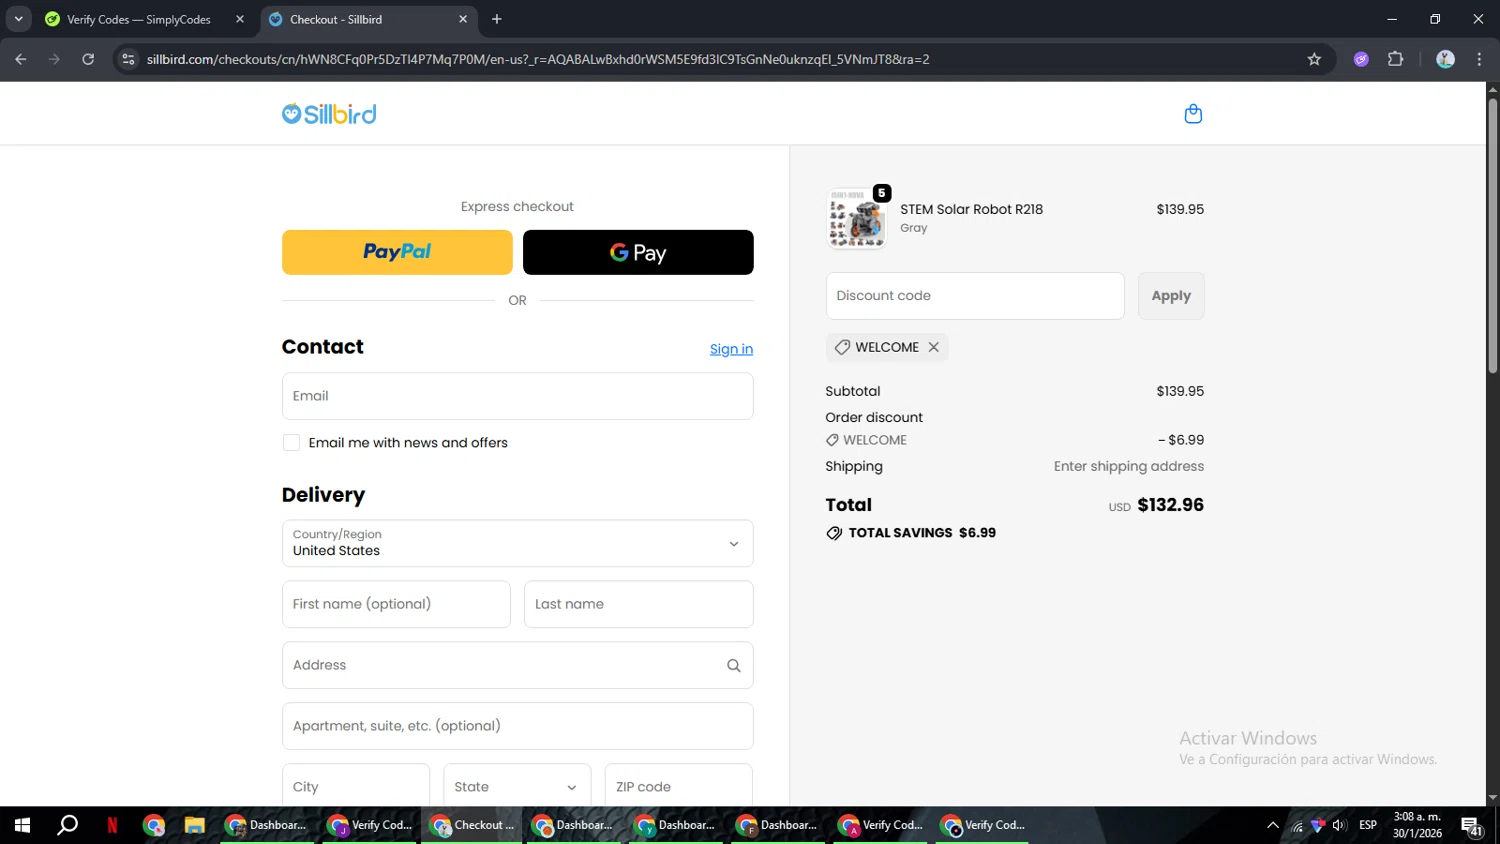The image size is (1500, 844).
Task: Focus the Discount code field
Action: click(975, 296)
